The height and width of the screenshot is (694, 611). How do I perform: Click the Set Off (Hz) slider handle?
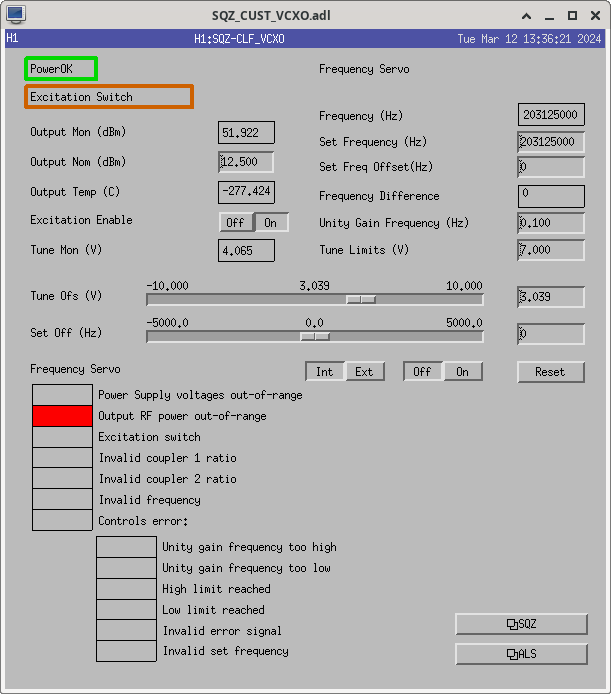(315, 336)
